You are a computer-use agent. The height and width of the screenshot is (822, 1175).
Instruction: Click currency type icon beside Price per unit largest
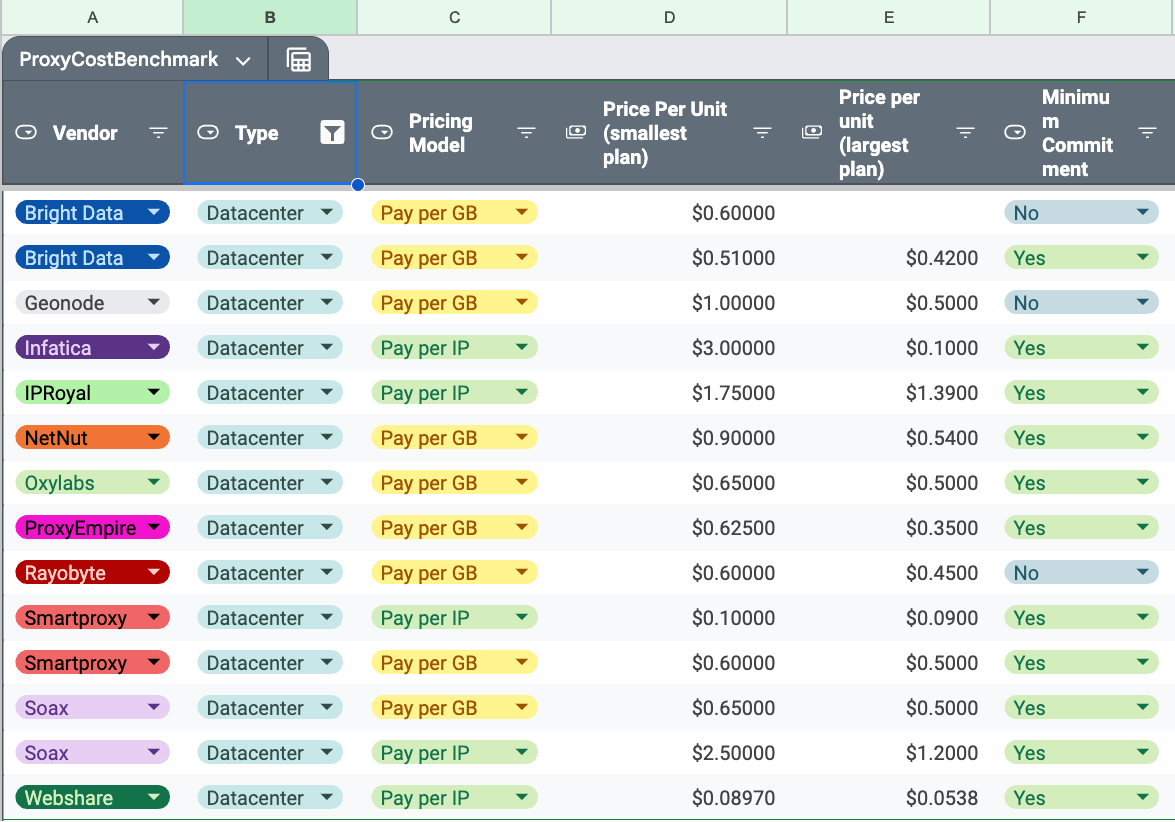click(812, 133)
